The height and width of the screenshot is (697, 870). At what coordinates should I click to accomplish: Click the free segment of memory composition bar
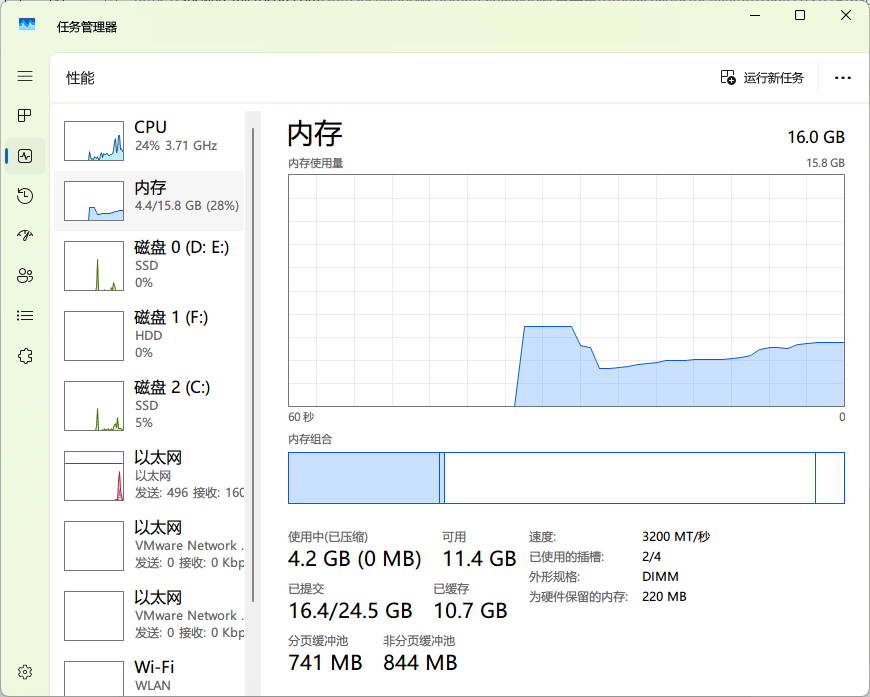tap(830, 478)
